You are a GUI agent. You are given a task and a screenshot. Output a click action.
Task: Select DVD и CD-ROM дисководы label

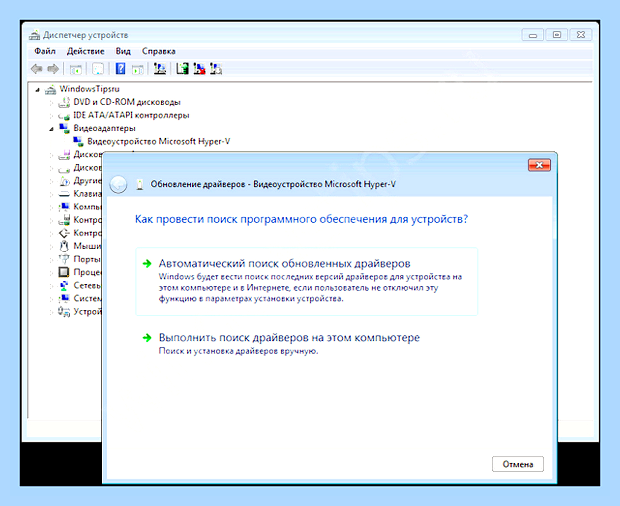coord(127,102)
